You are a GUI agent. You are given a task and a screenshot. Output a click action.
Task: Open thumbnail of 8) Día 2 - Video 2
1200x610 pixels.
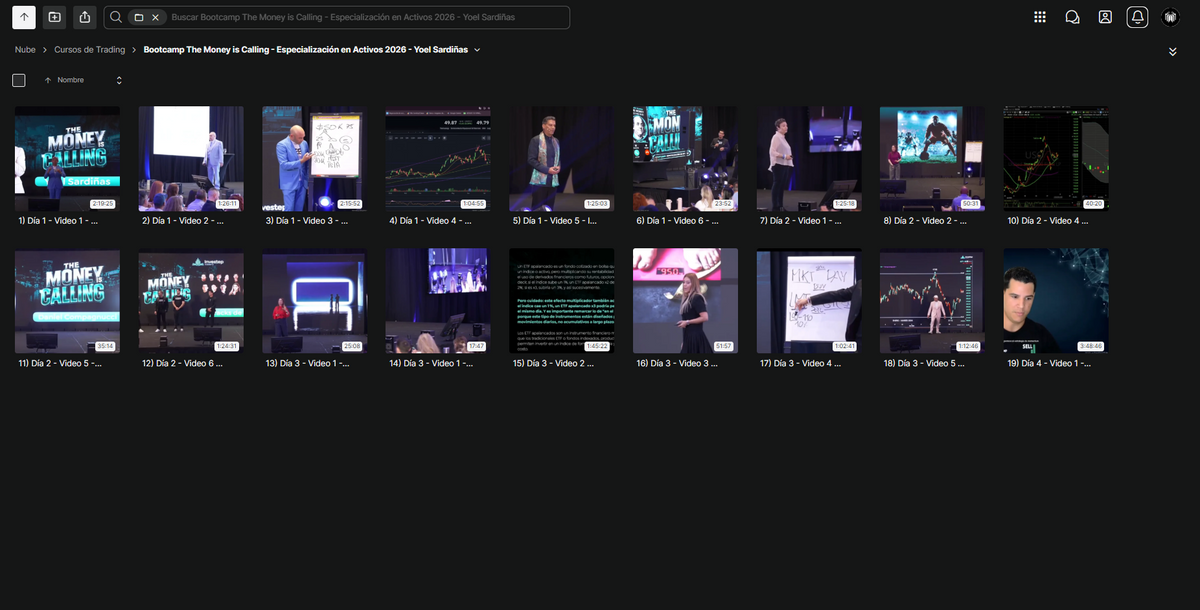932,159
